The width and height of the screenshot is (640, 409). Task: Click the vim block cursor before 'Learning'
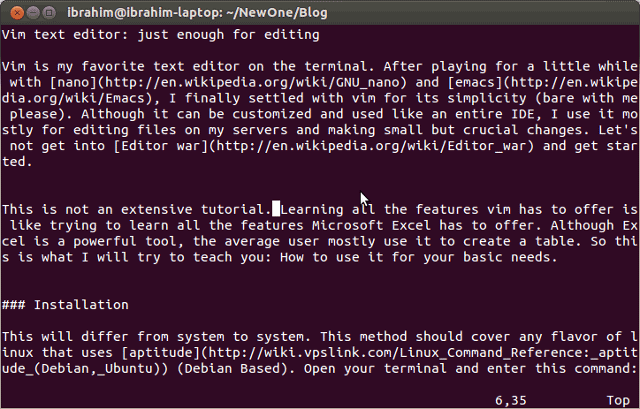[x=276, y=209]
